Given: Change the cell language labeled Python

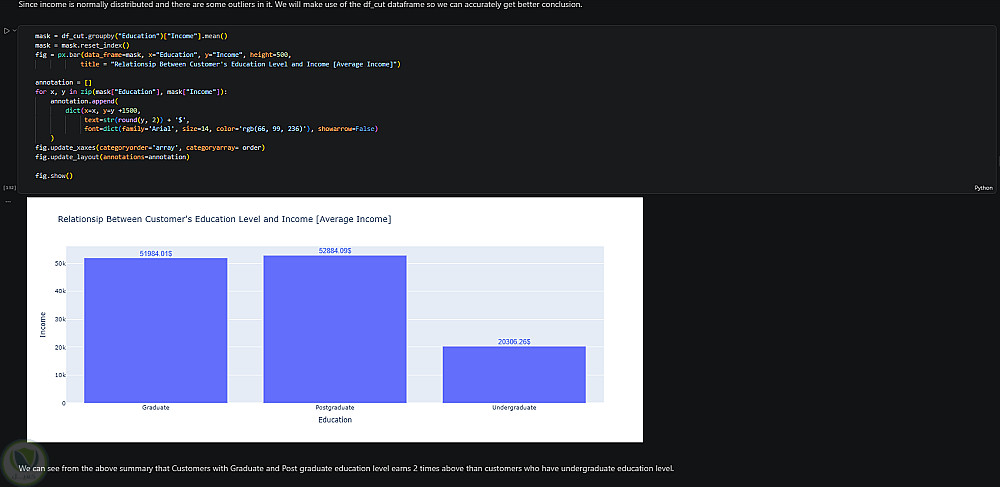Looking at the screenshot, I should 983,188.
